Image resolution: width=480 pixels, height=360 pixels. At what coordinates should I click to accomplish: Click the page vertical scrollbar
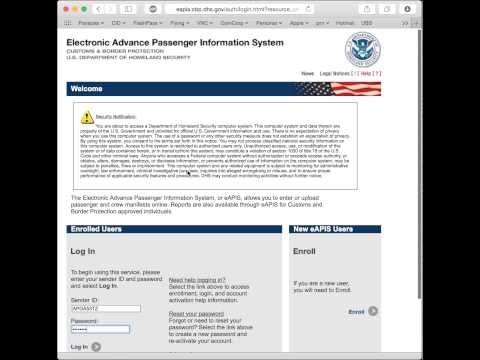pyautogui.click(x=420, y=163)
